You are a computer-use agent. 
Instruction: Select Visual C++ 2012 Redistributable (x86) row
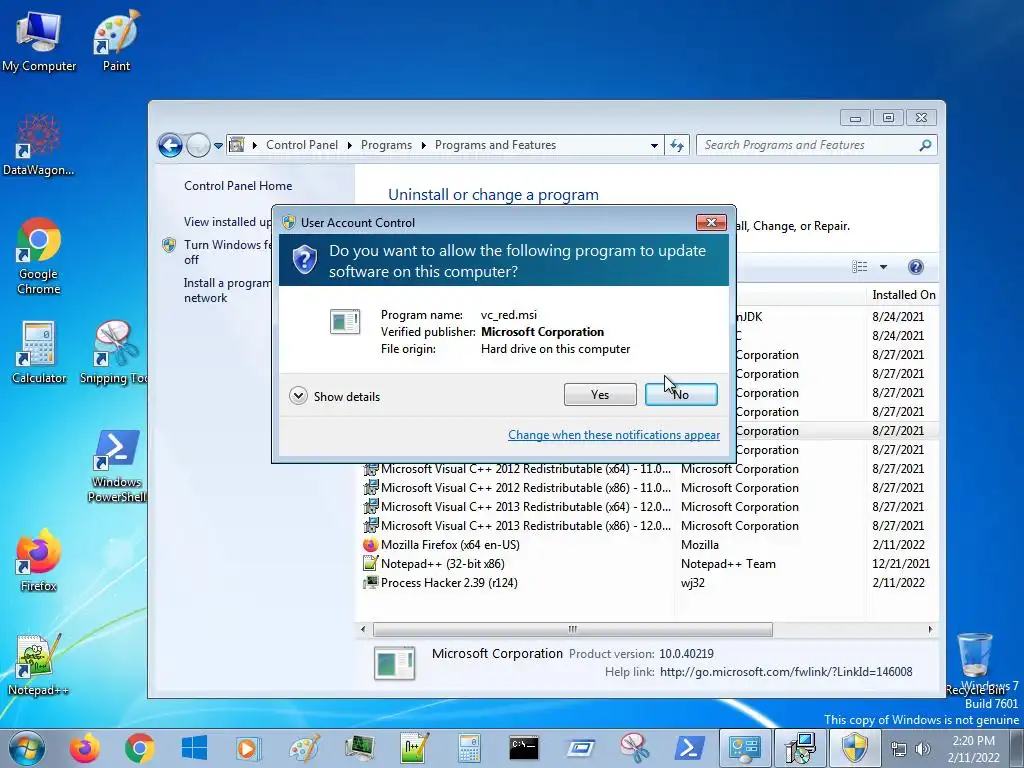[x=647, y=488]
